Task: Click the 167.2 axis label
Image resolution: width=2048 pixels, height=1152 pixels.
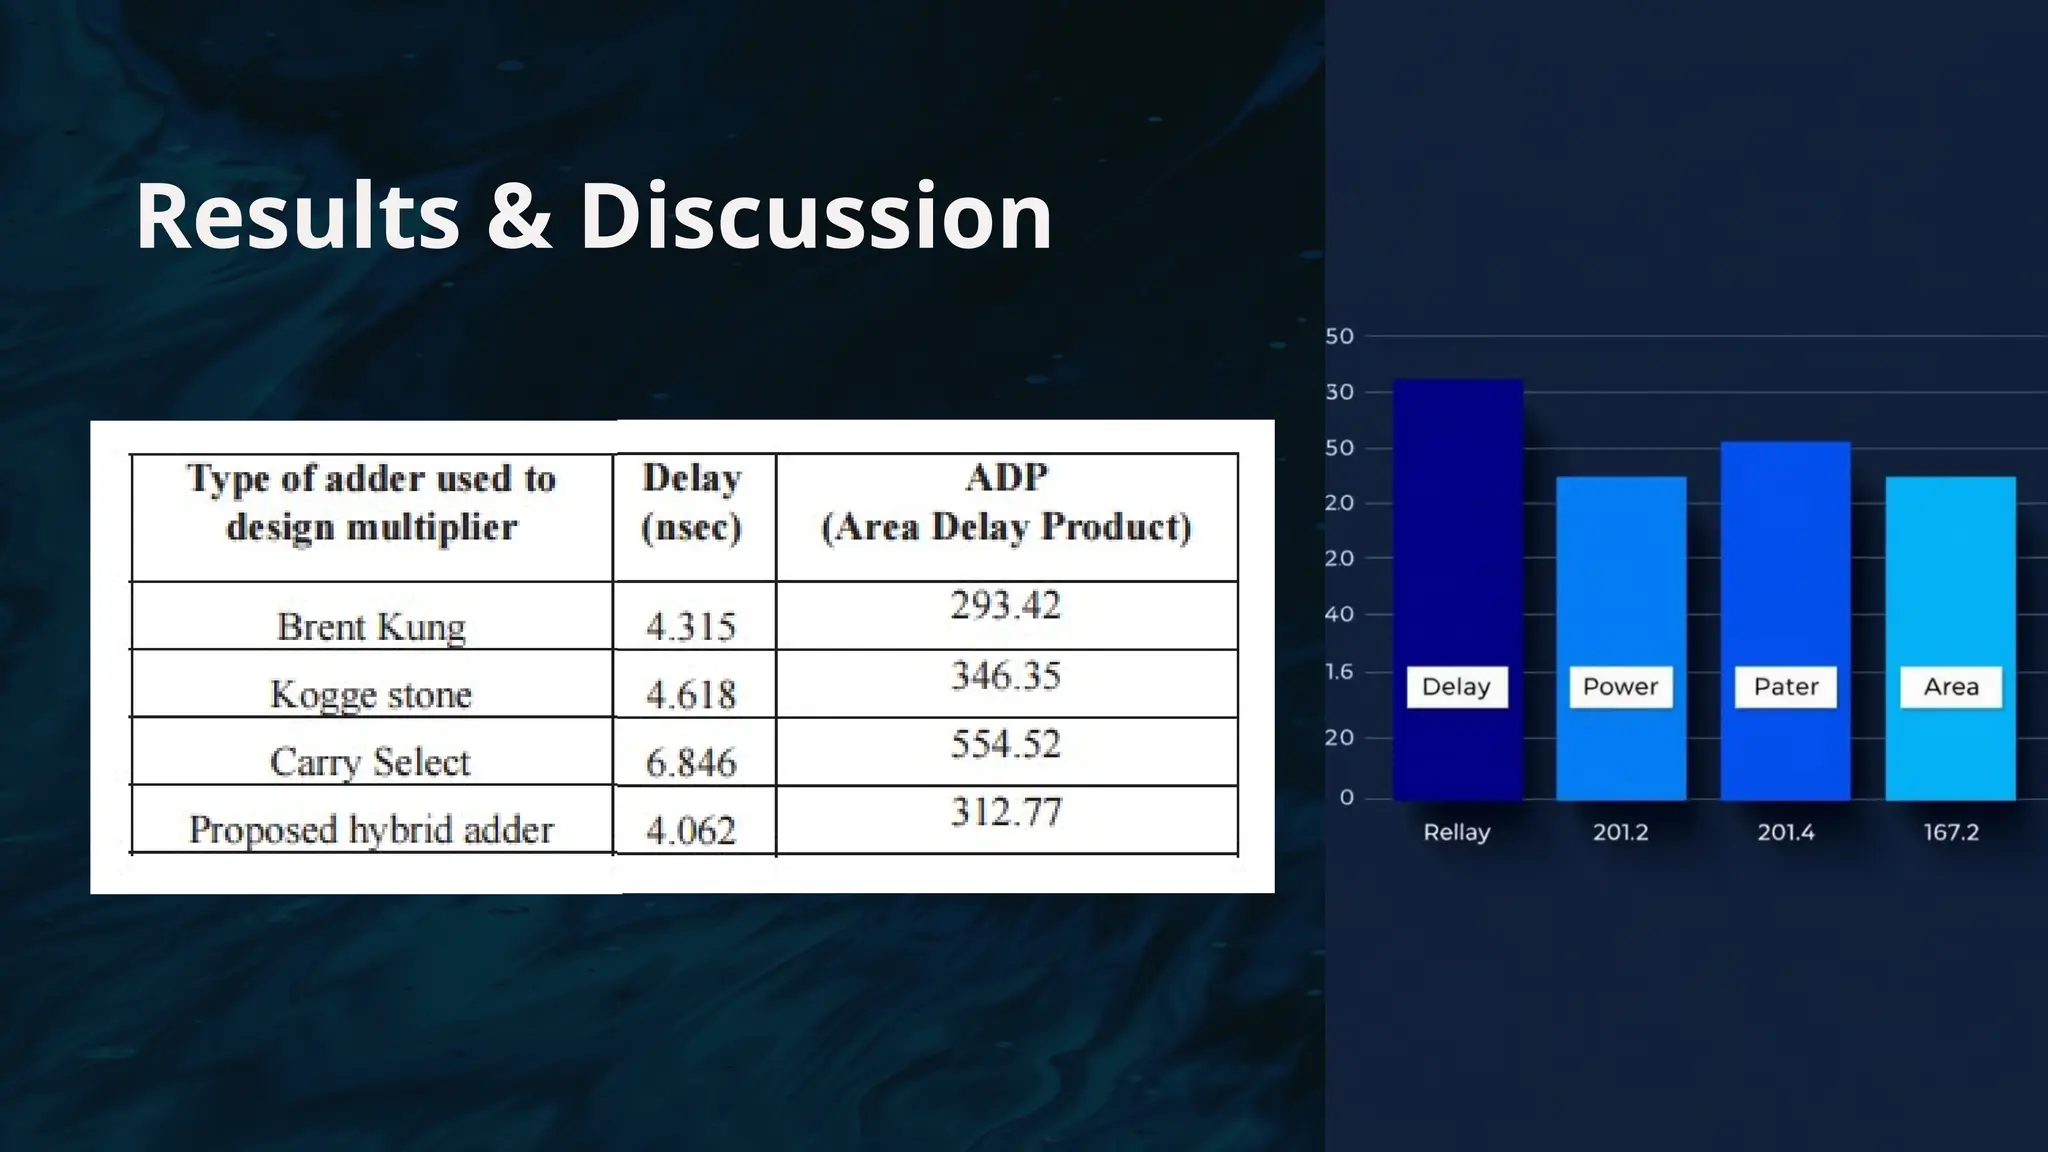Action: coord(1950,832)
